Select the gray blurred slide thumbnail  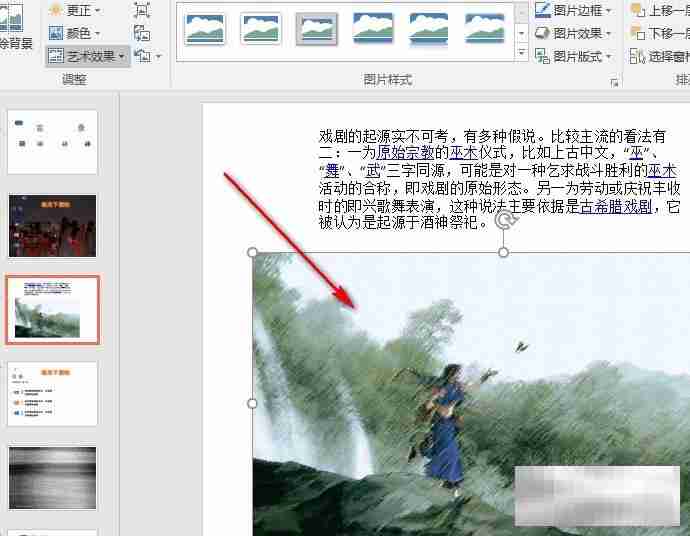[x=52, y=477]
